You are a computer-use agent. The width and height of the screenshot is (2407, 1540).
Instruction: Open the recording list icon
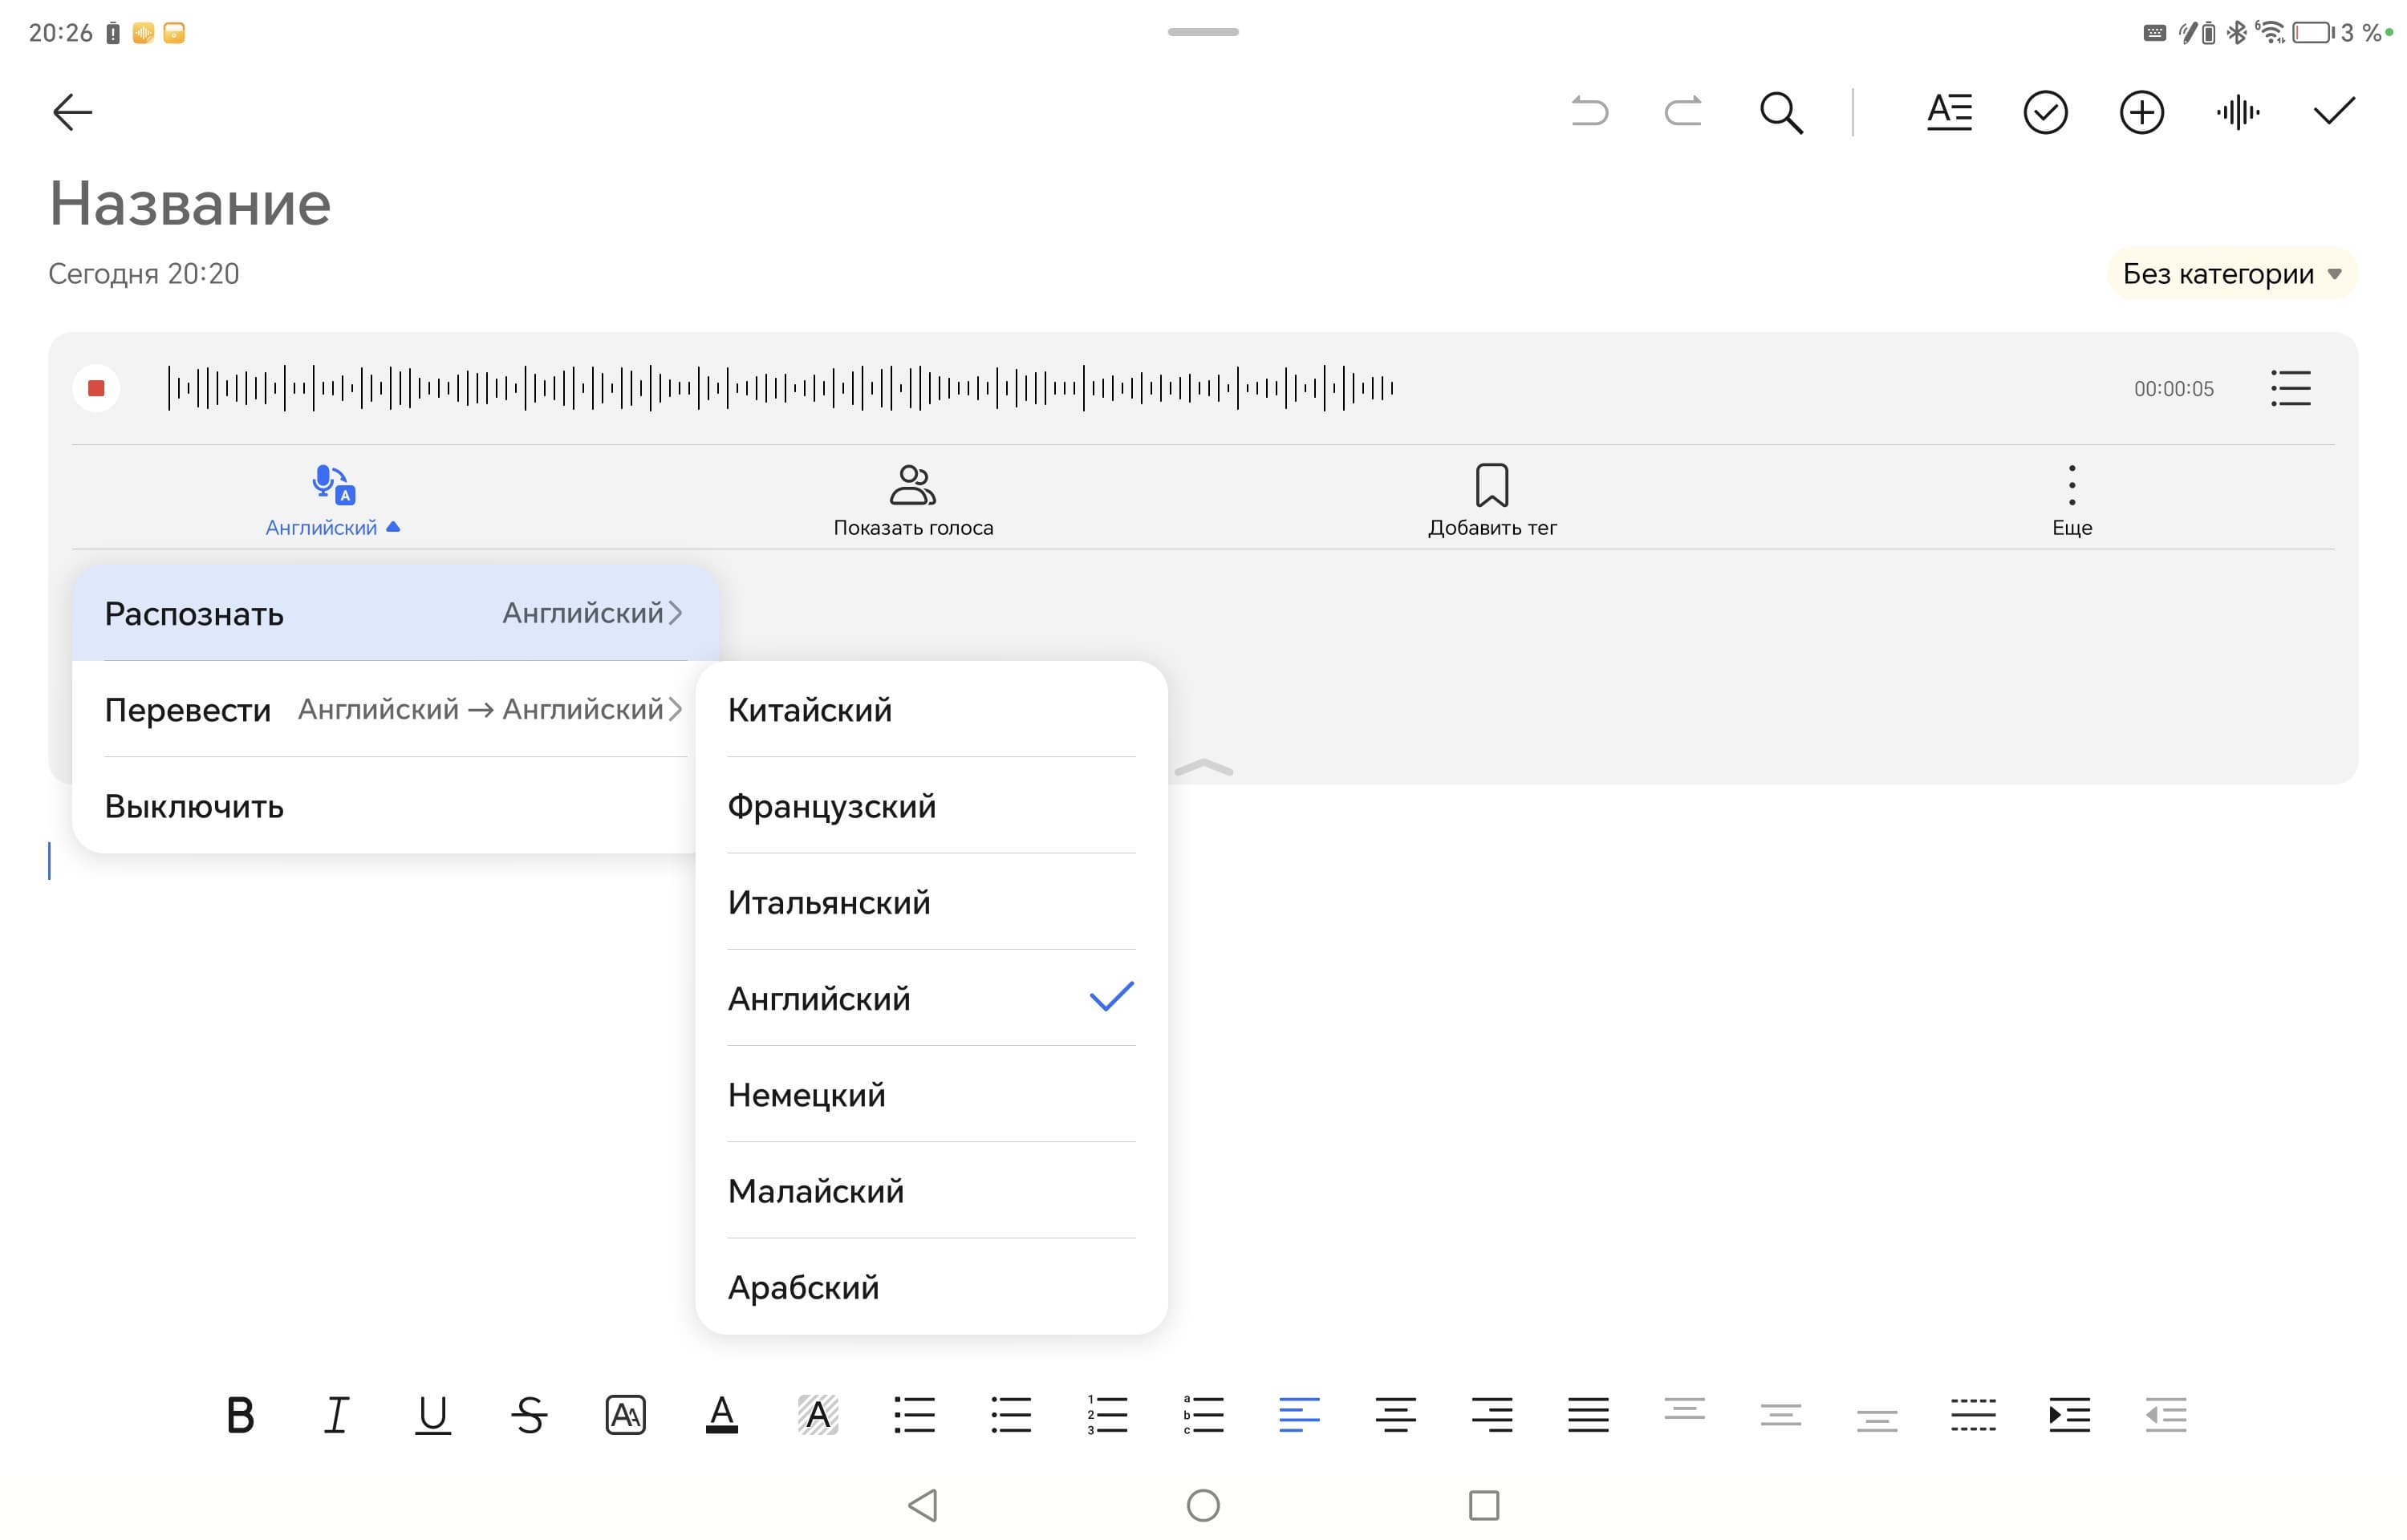2289,388
